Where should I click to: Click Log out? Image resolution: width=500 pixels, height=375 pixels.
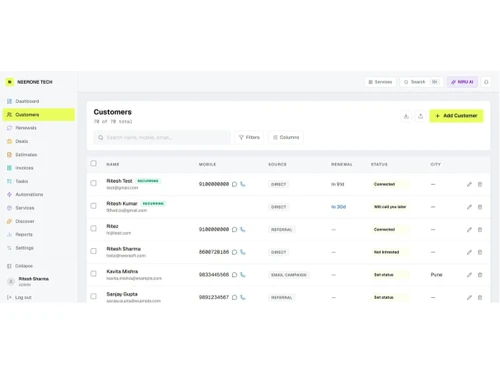pyautogui.click(x=19, y=297)
